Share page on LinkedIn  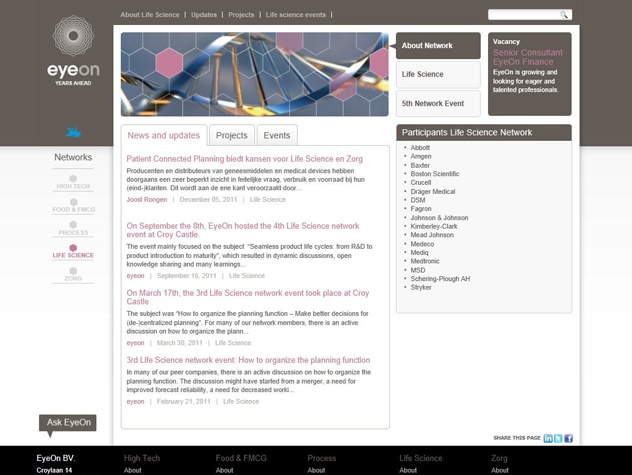coord(548,438)
